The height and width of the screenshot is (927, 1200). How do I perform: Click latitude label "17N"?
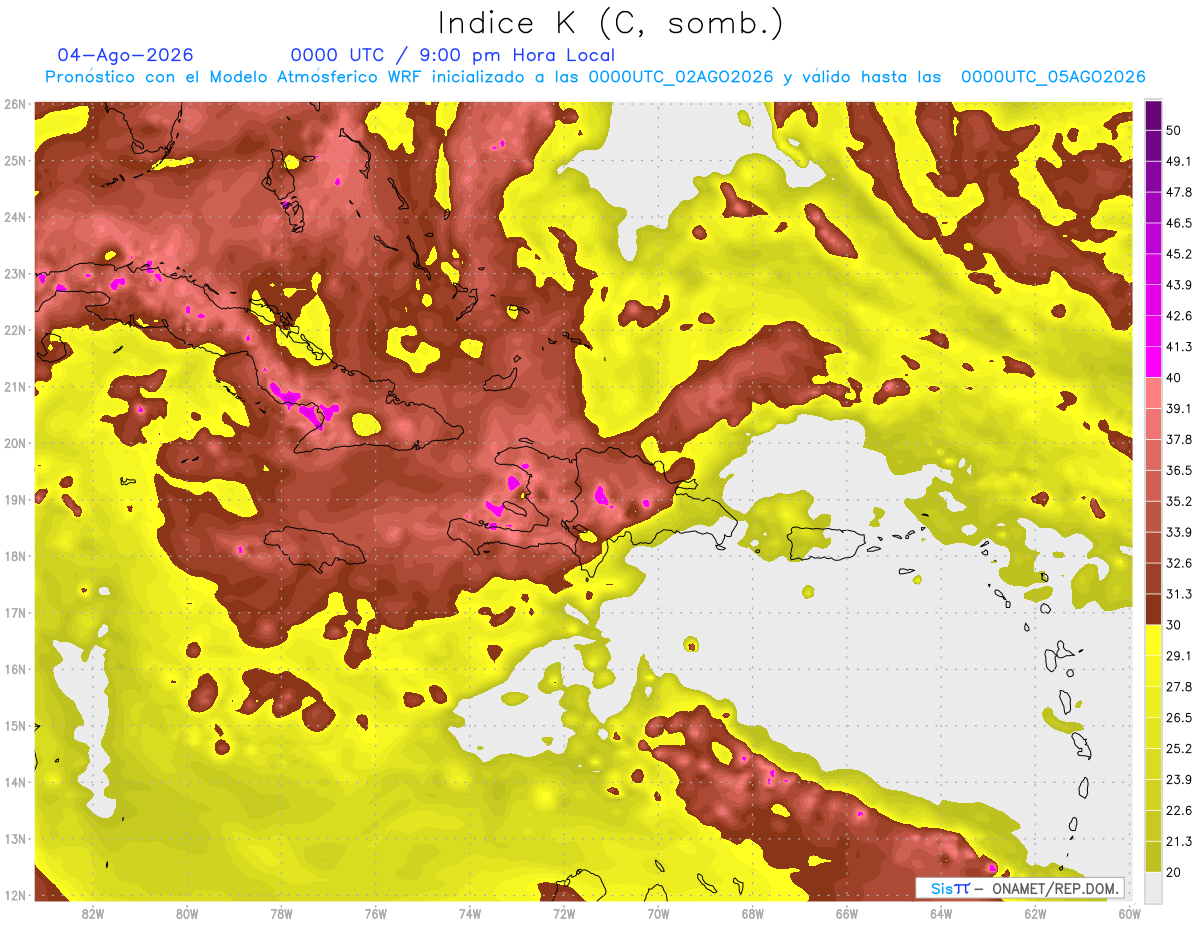(15, 613)
